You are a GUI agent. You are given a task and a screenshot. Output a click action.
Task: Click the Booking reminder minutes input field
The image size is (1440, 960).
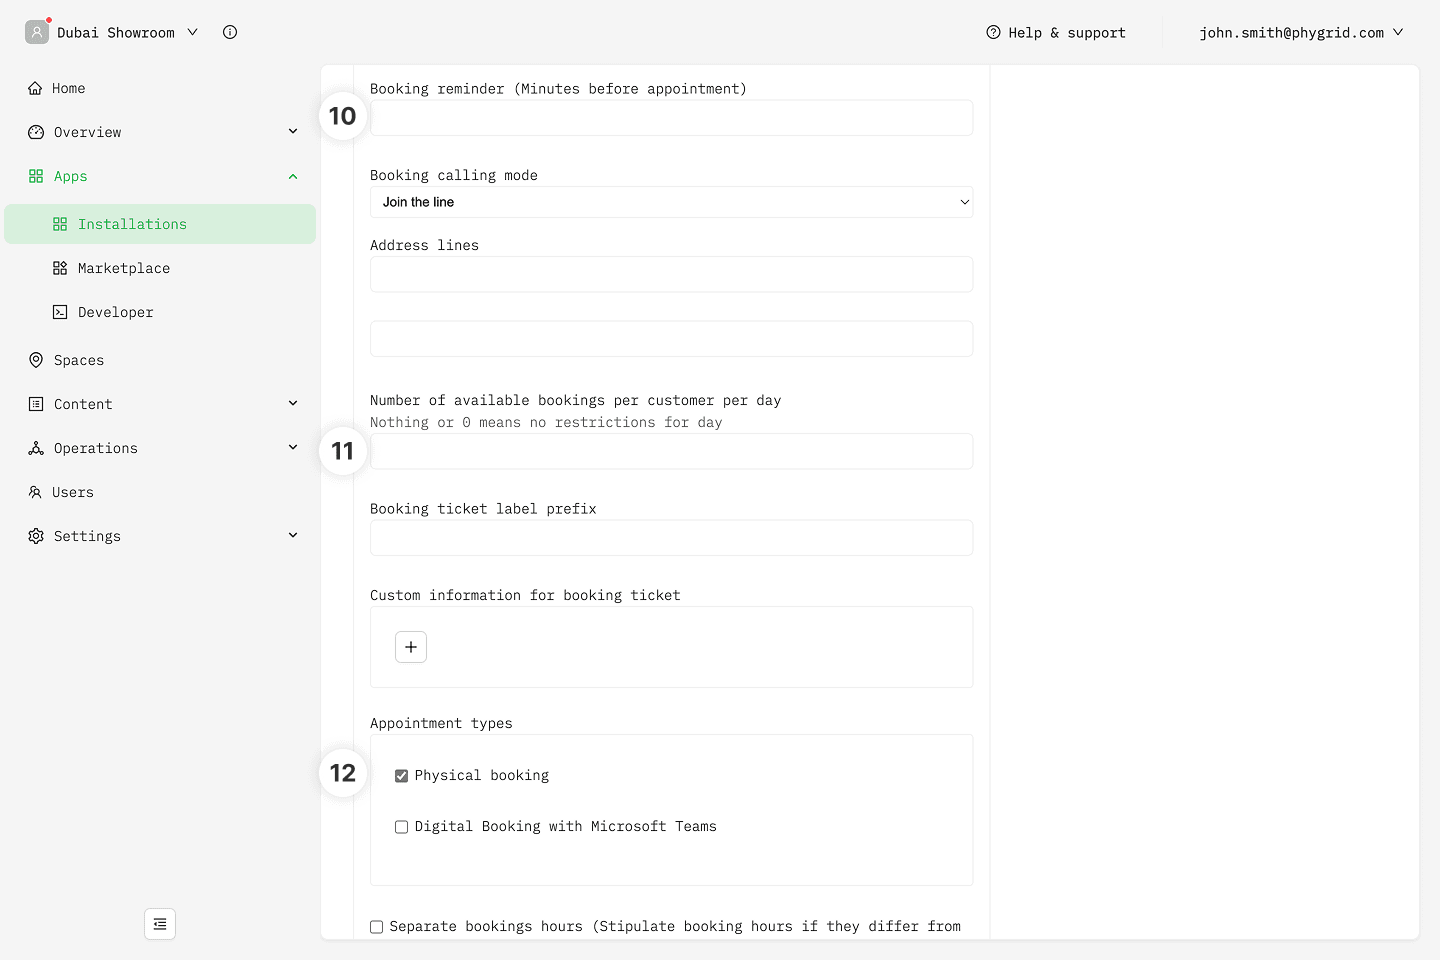tap(671, 118)
